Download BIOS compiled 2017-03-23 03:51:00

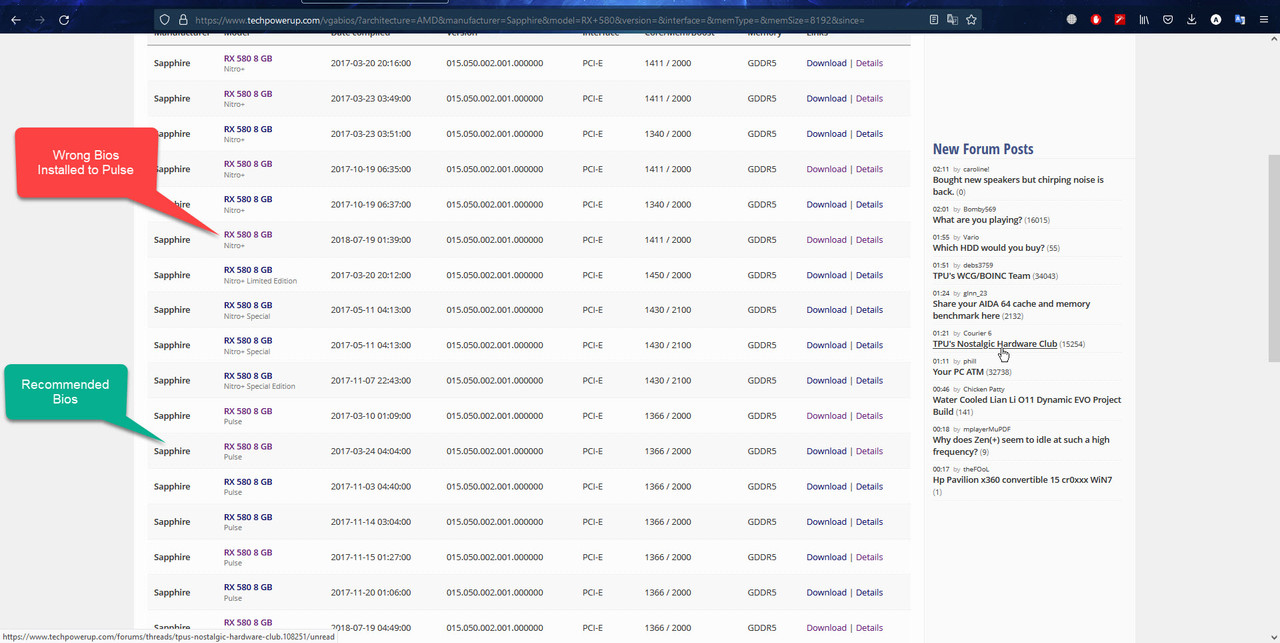826,134
